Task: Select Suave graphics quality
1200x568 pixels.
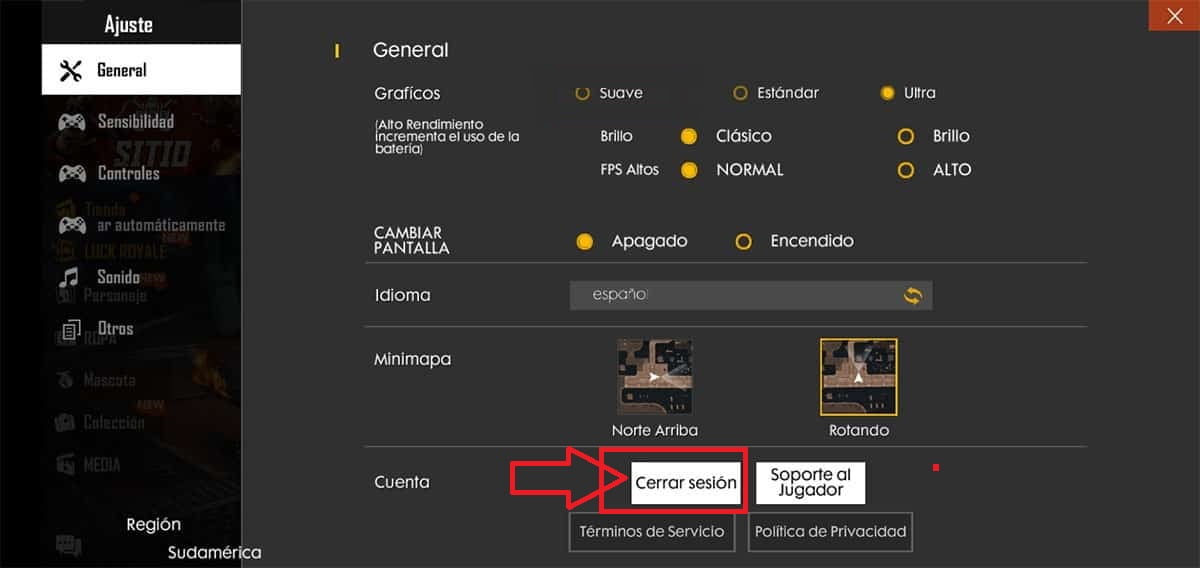Action: coord(583,93)
